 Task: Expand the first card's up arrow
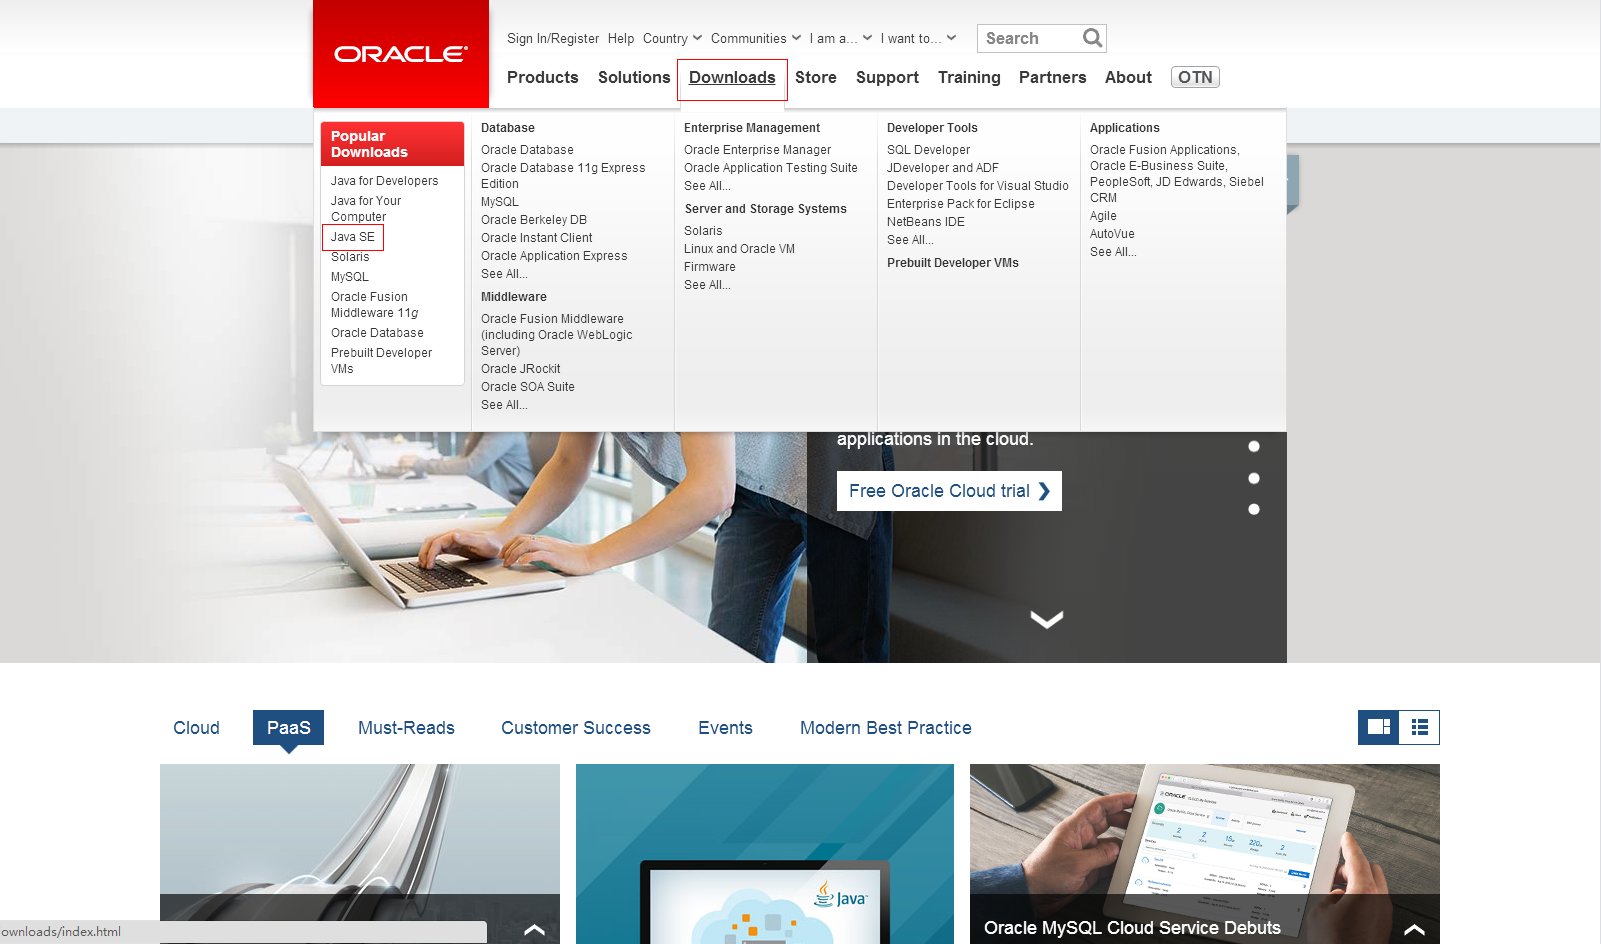coord(534,929)
